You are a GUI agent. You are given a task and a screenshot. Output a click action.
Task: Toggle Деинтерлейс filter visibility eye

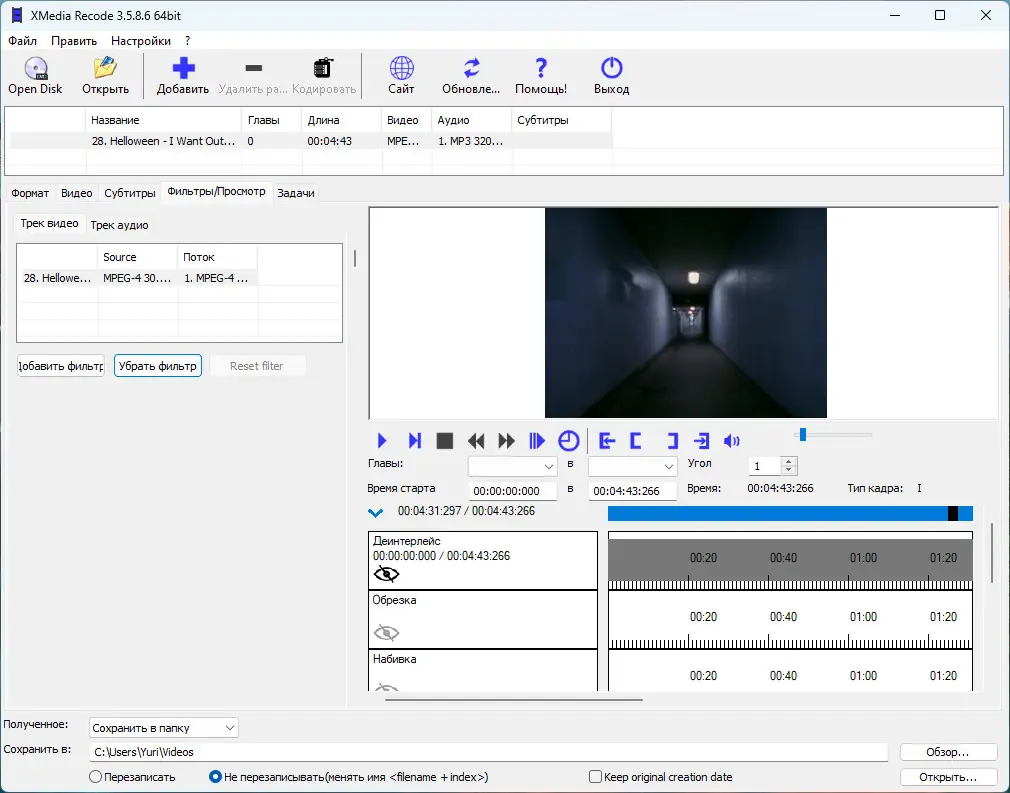pos(386,574)
